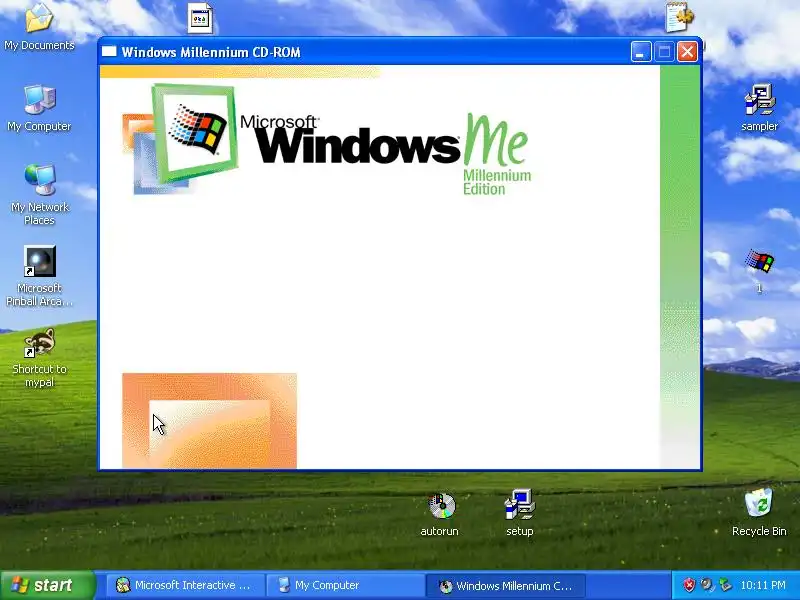Click the 10:11 PM clock
The image size is (800, 600).
point(763,585)
